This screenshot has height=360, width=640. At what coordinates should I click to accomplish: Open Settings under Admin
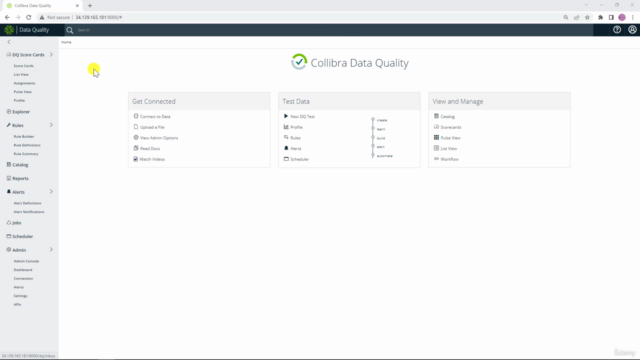tap(20, 296)
